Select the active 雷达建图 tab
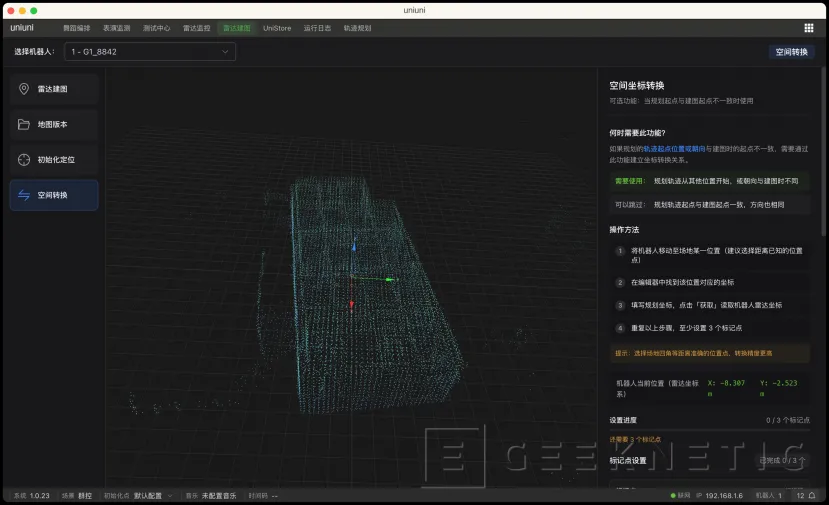Screen dimensions: 829x505 coord(236,28)
